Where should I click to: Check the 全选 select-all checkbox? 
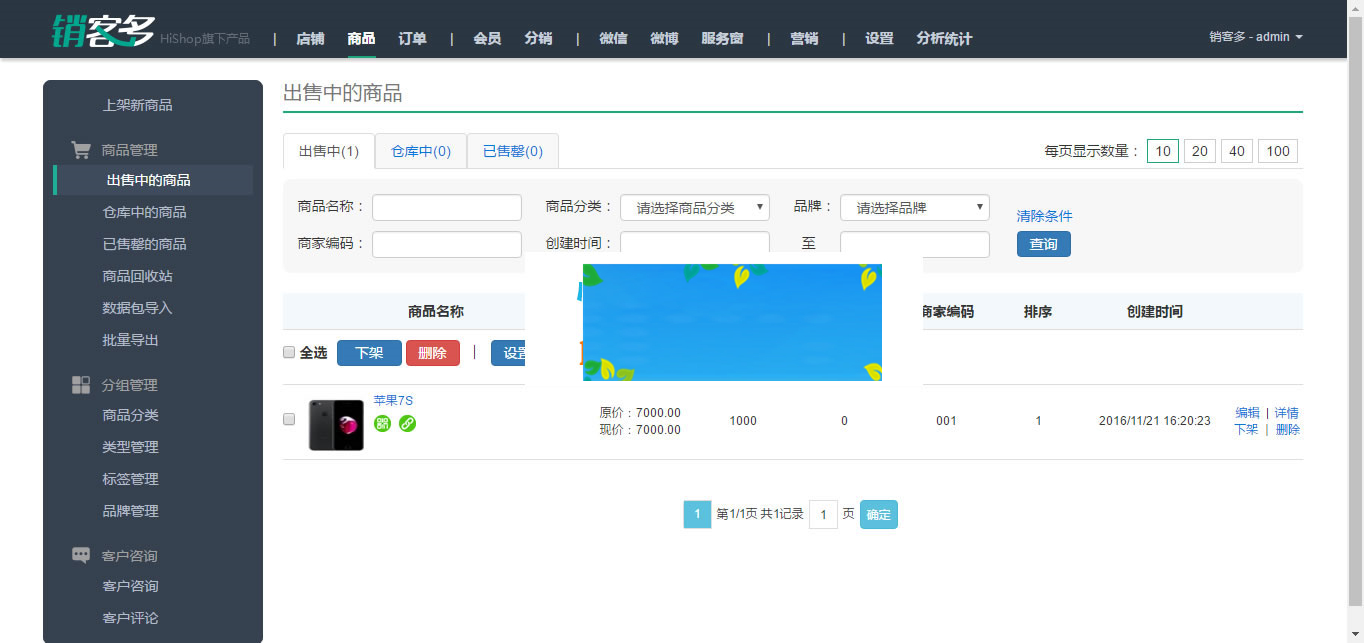tap(289, 352)
